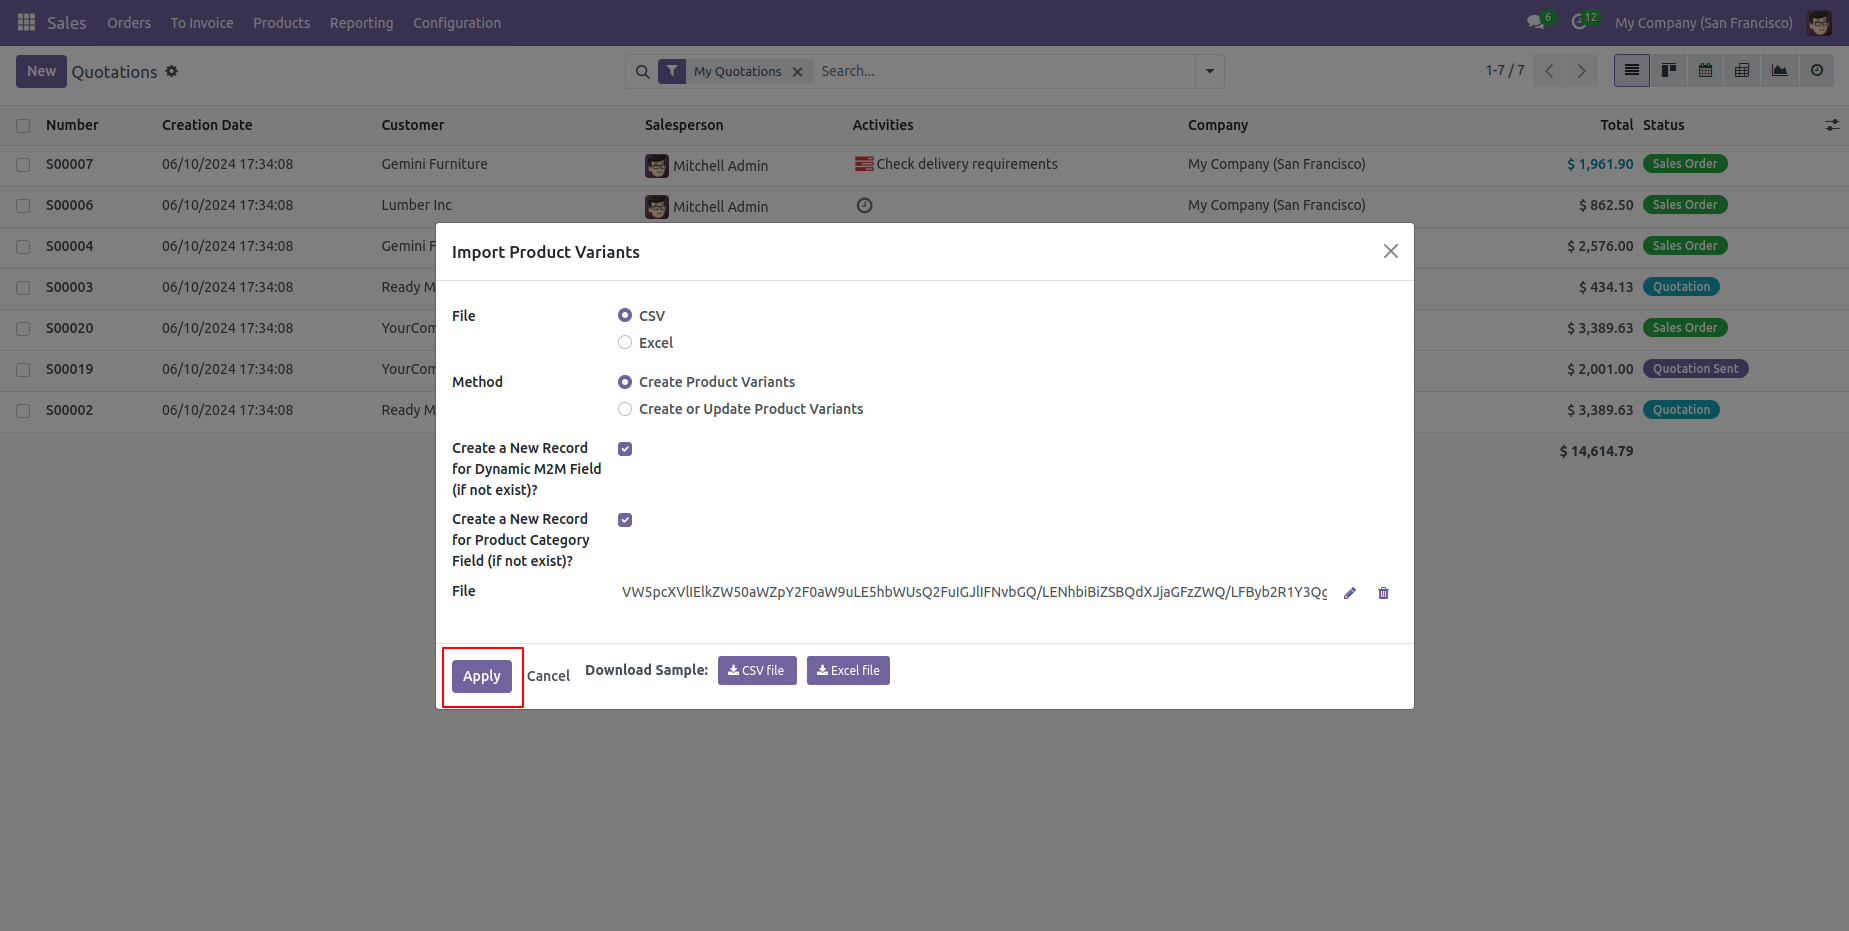
Task: Select Create or Update Product Variants
Action: pyautogui.click(x=625, y=409)
